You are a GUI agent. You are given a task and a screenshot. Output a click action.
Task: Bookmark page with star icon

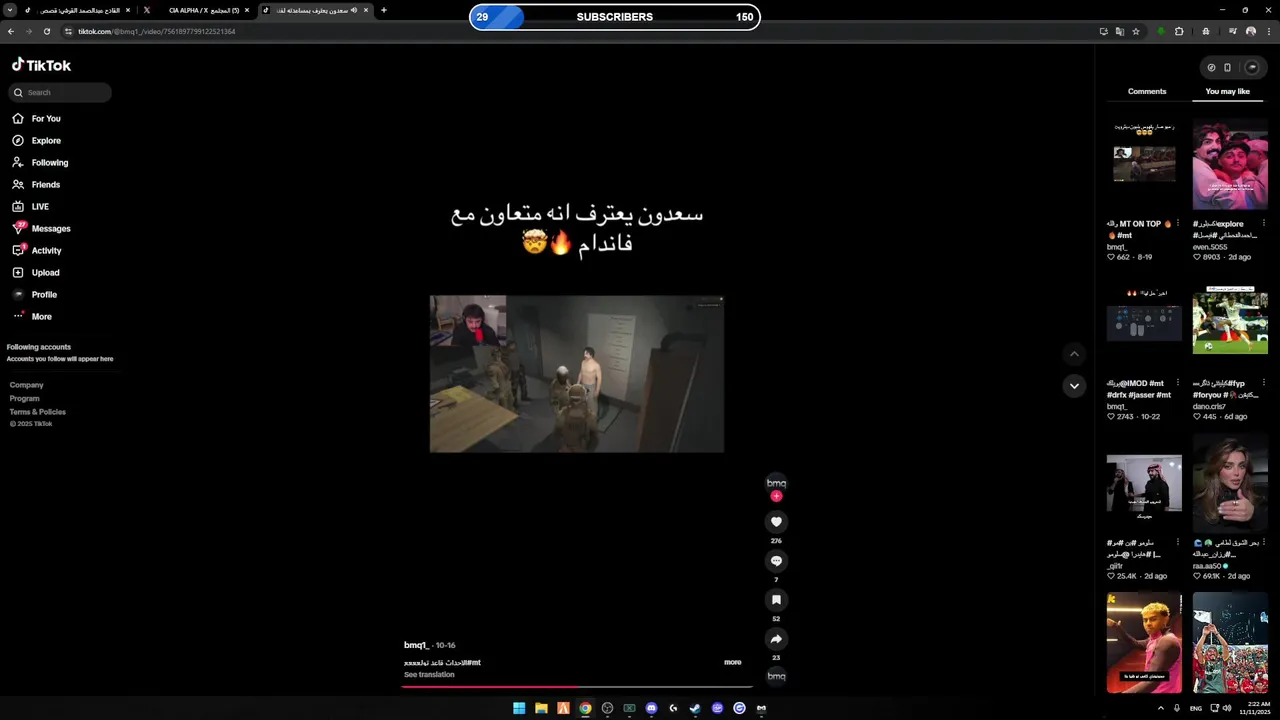[1136, 31]
